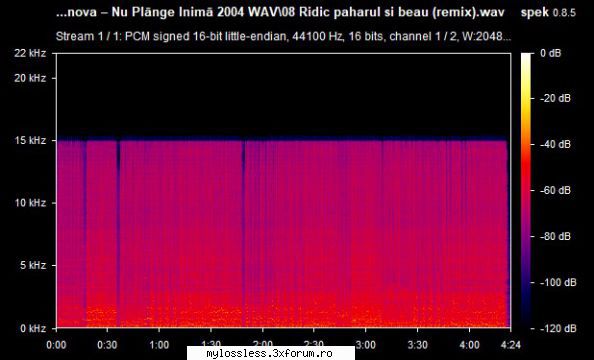Click the dB color gradient legend bar
The image size is (594, 360).
click(x=526, y=190)
